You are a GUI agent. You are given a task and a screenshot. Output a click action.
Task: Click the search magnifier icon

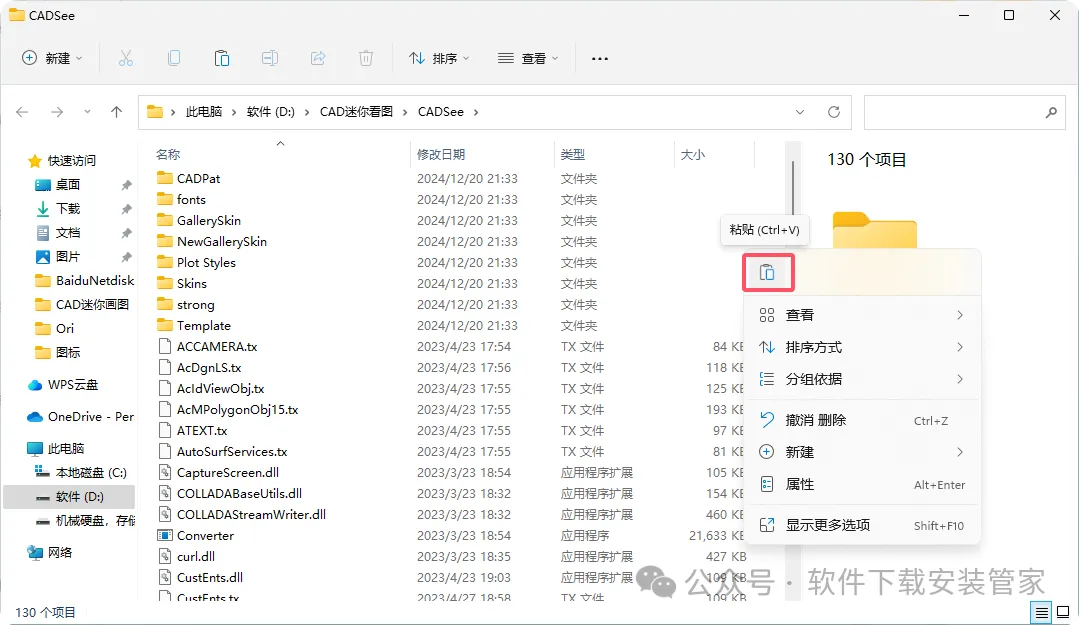click(1051, 112)
